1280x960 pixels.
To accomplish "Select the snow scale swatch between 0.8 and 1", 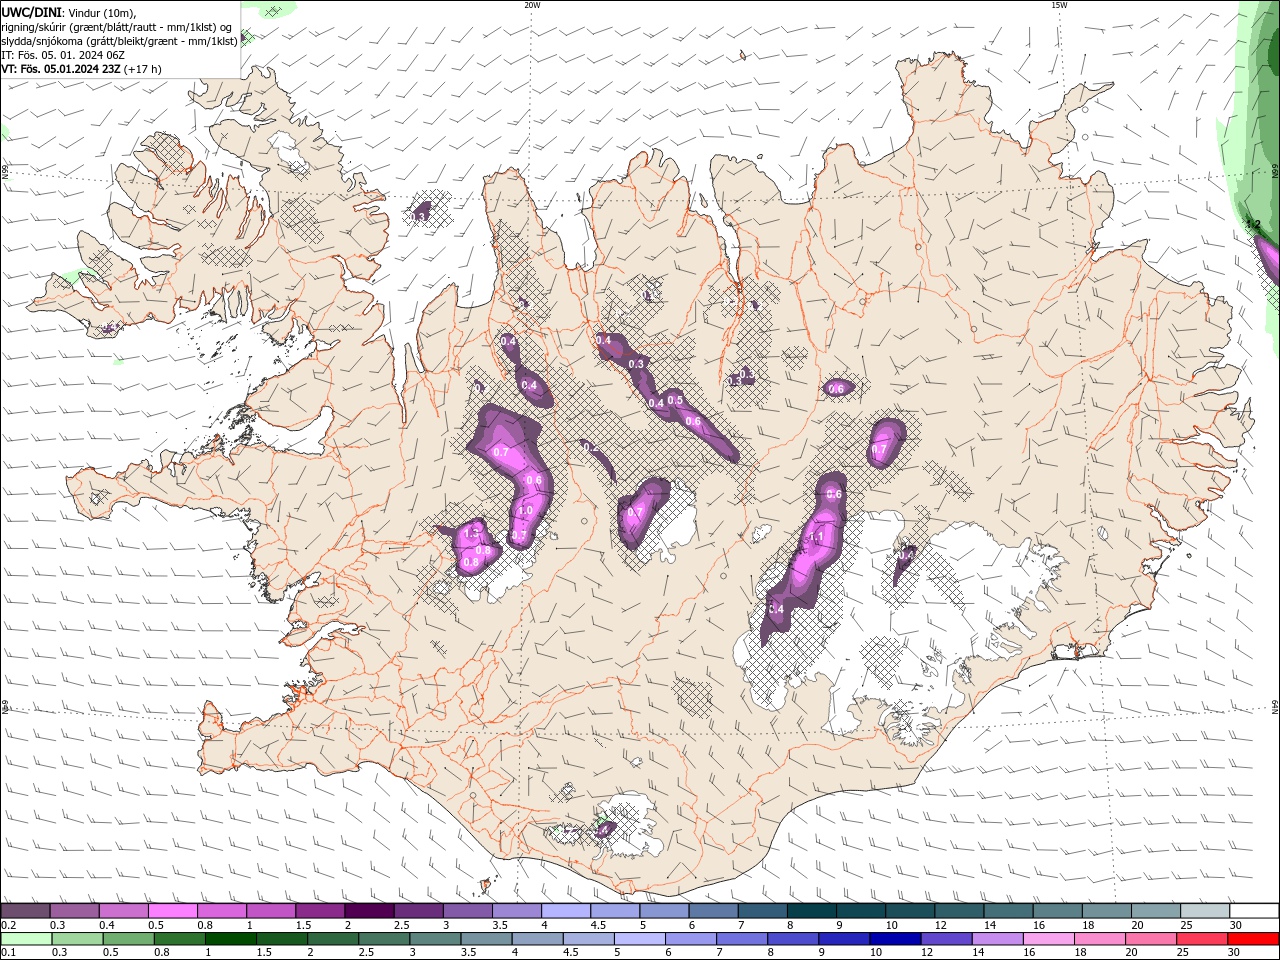I will 221,911.
